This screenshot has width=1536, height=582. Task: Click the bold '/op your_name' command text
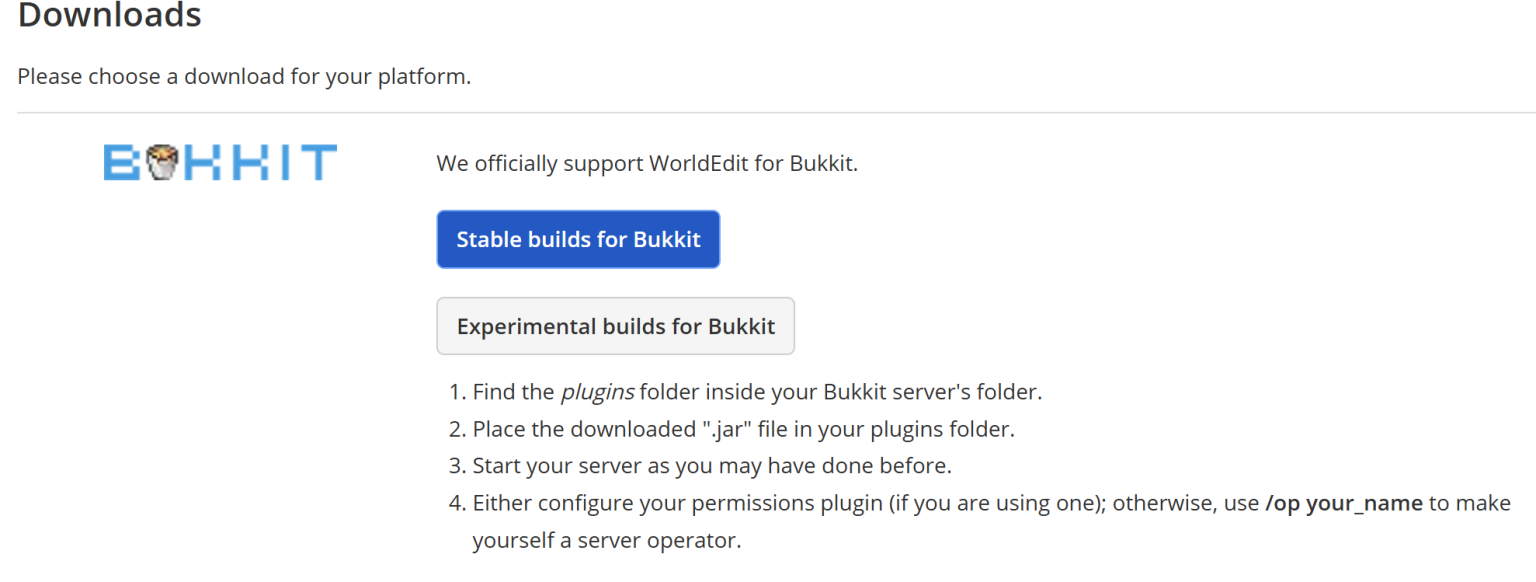pyautogui.click(x=1343, y=504)
